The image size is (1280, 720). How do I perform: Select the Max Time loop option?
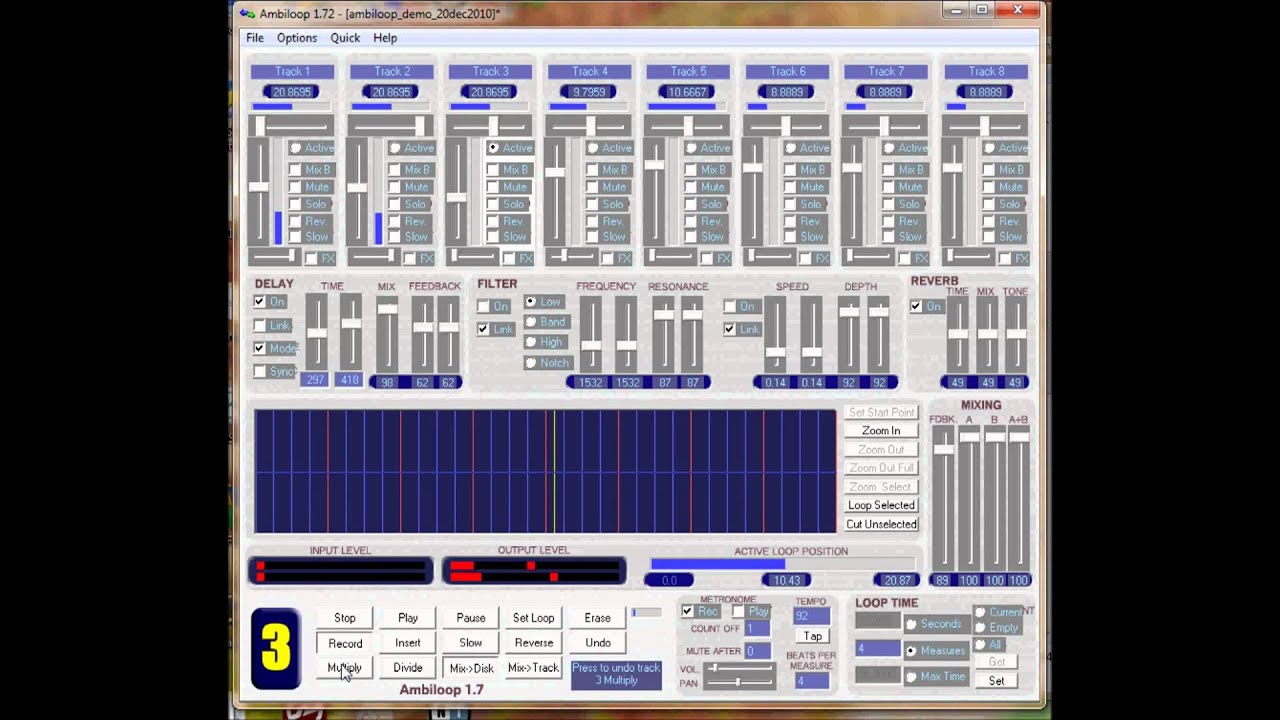[x=911, y=677]
